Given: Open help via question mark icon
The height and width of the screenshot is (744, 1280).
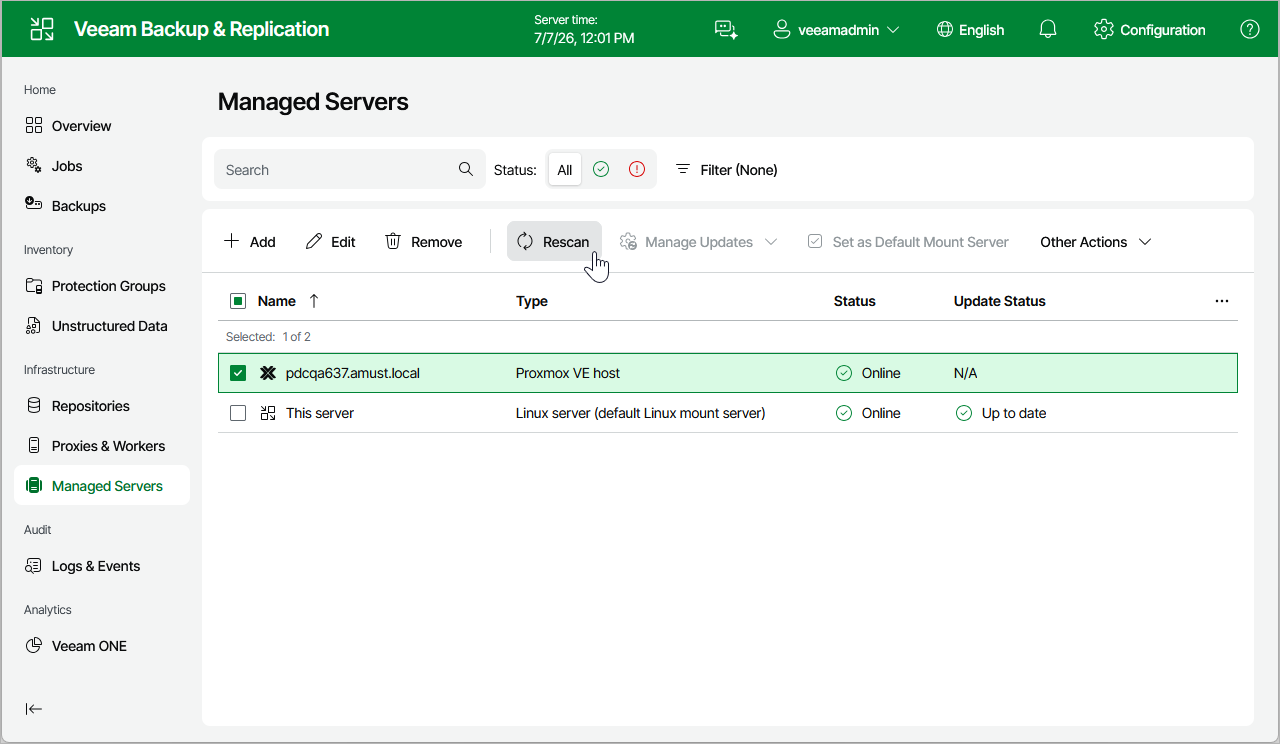Looking at the screenshot, I should (1250, 29).
